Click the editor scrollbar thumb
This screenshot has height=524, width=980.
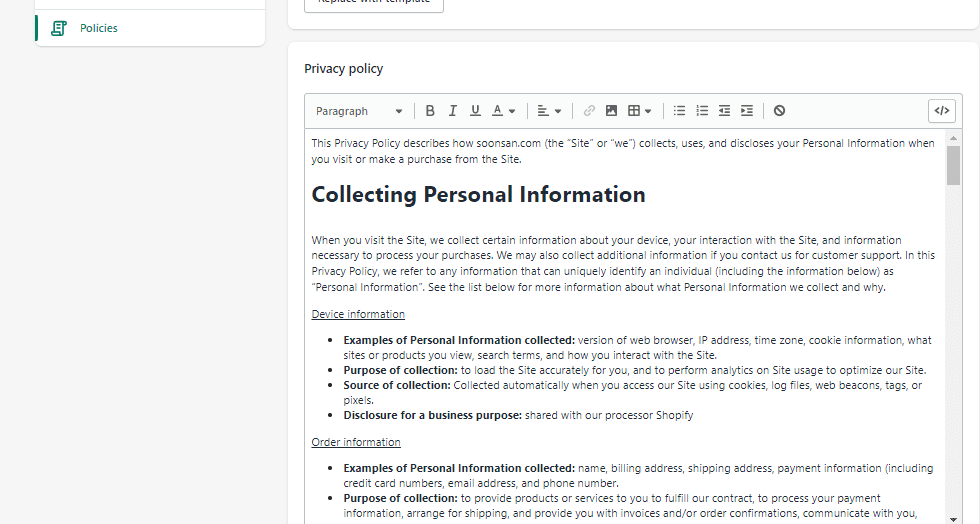pos(953,166)
